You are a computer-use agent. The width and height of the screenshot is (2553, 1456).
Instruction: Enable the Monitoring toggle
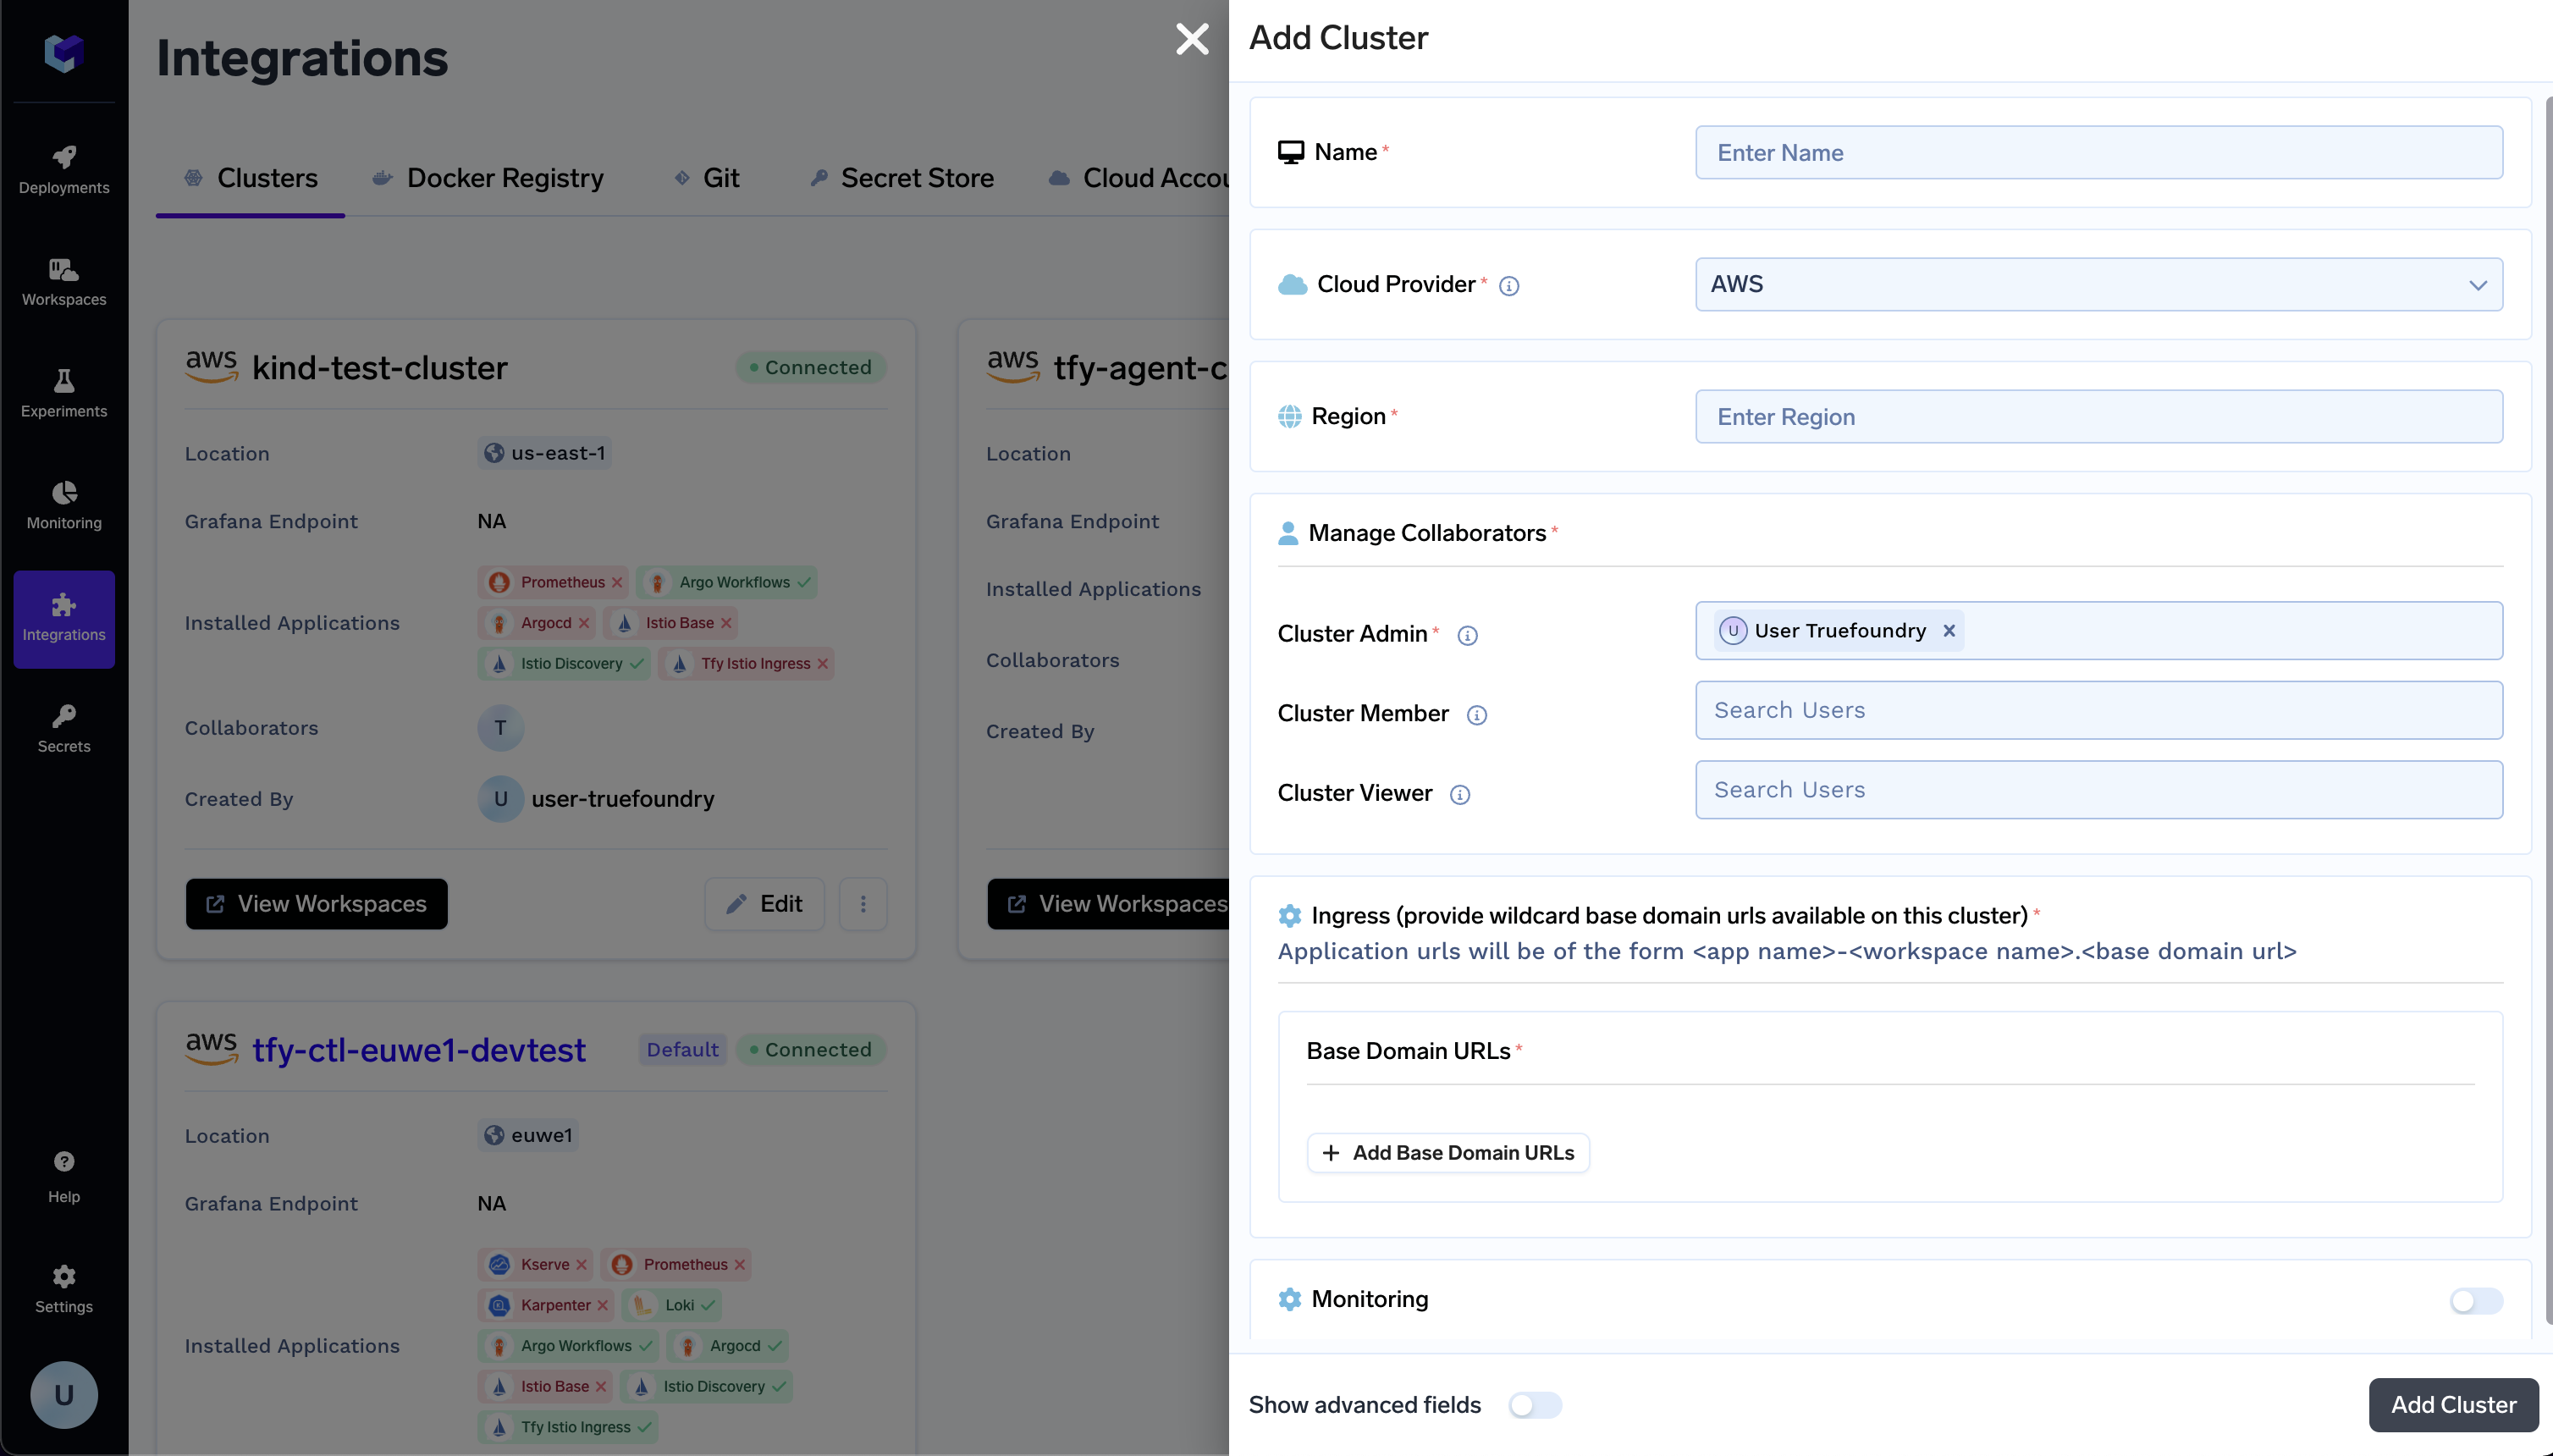point(2475,1300)
